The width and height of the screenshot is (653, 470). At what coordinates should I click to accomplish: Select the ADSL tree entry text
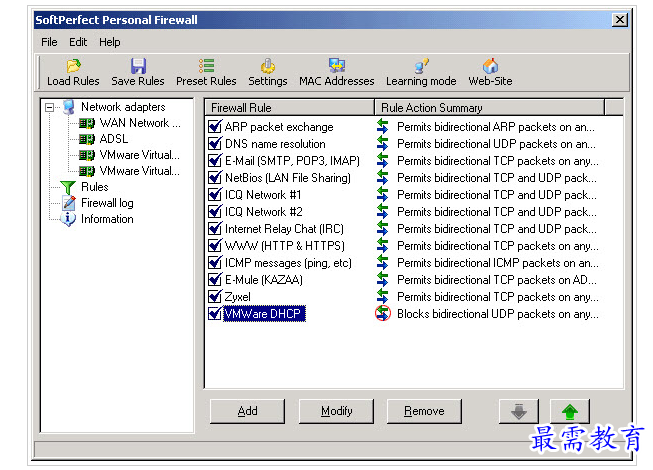pyautogui.click(x=114, y=139)
